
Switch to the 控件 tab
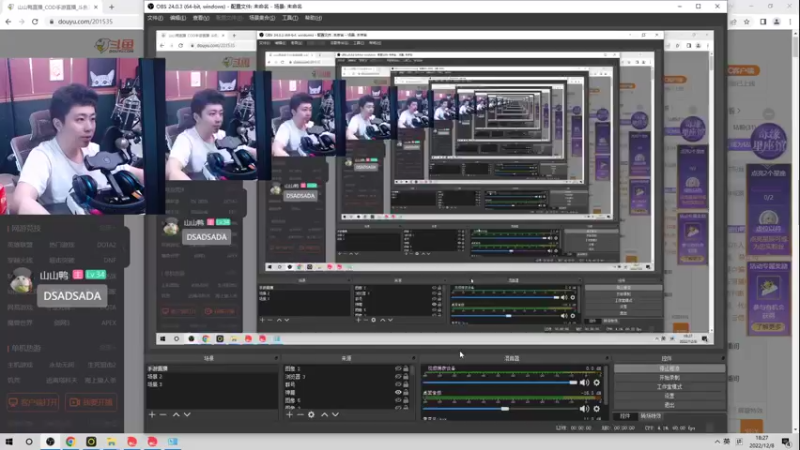pos(625,416)
